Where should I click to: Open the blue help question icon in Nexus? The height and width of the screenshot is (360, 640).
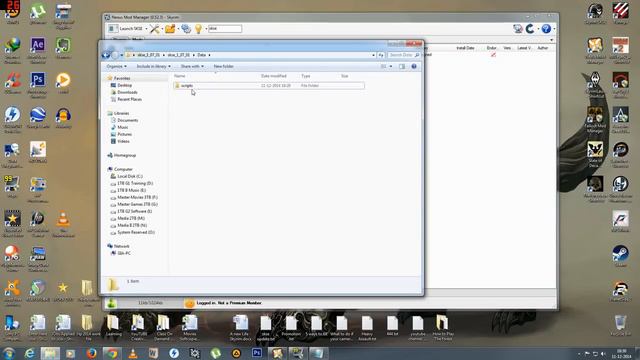(546, 29)
